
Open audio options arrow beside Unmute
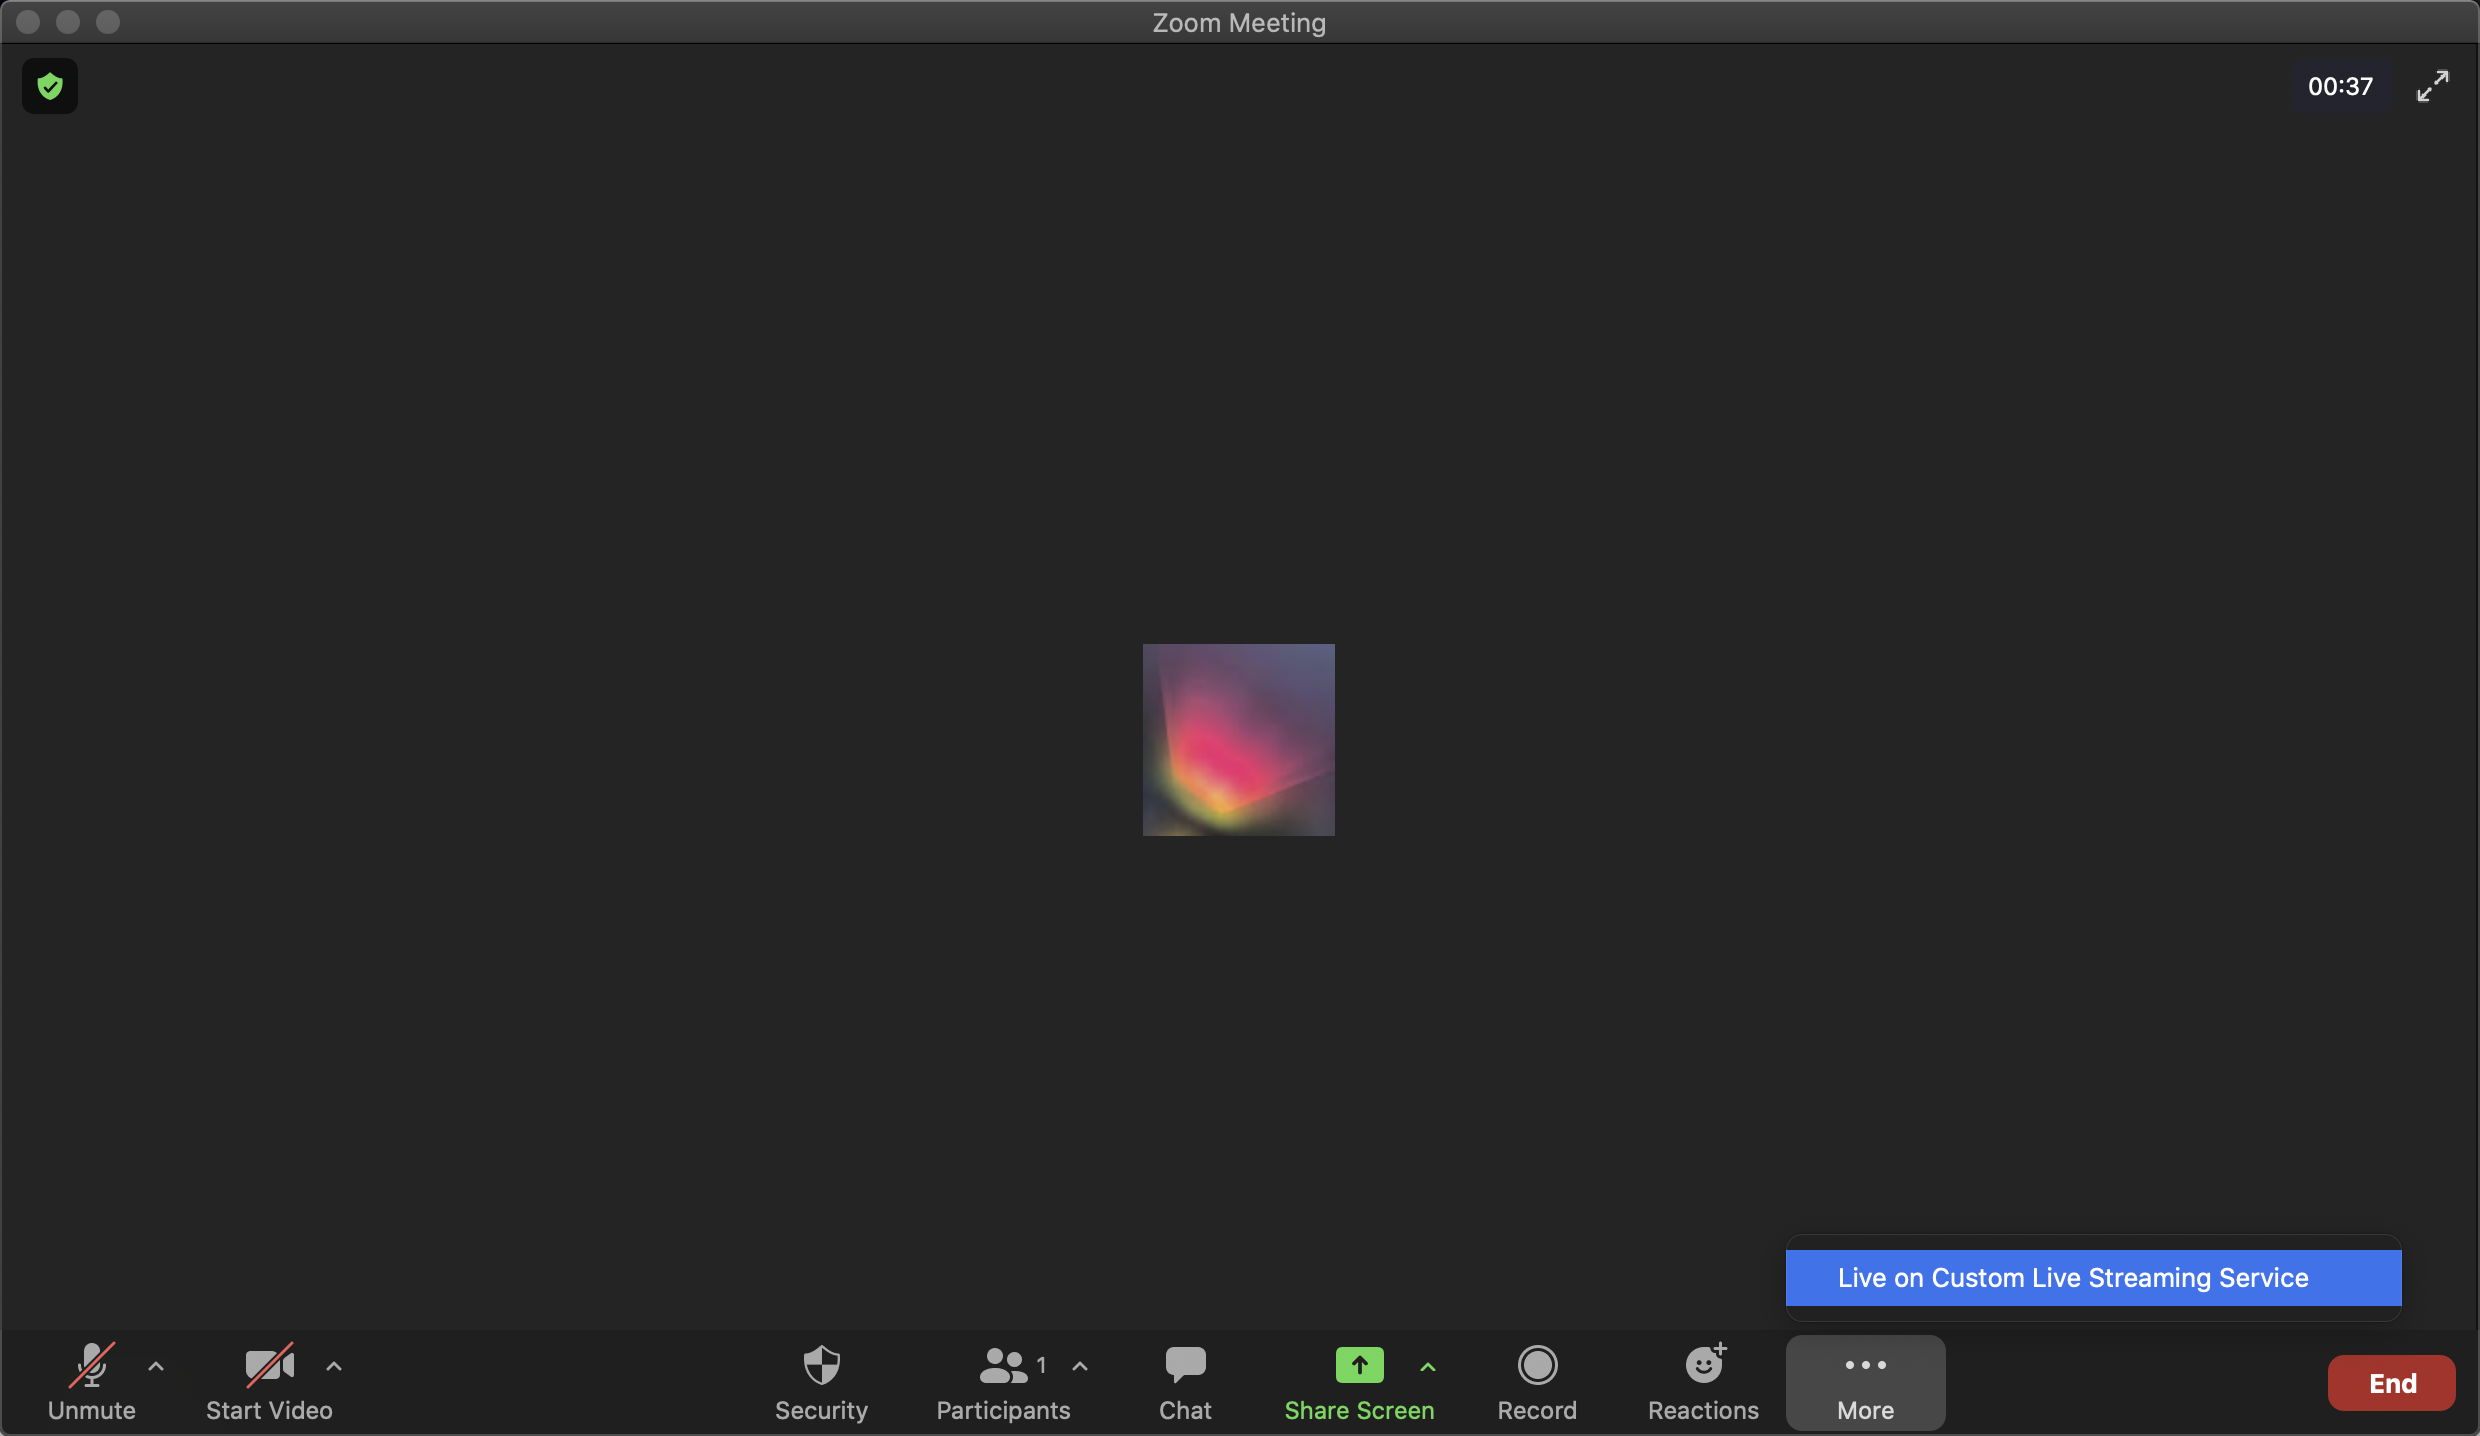click(156, 1366)
